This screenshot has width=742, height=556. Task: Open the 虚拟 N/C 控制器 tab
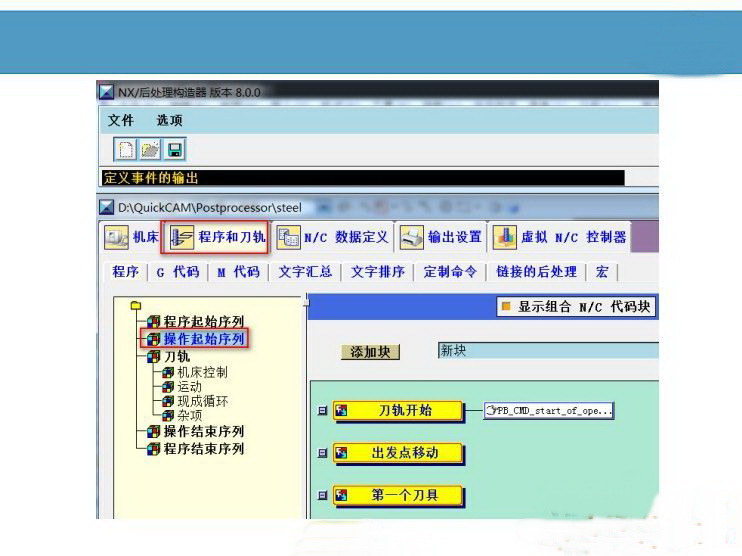561,238
